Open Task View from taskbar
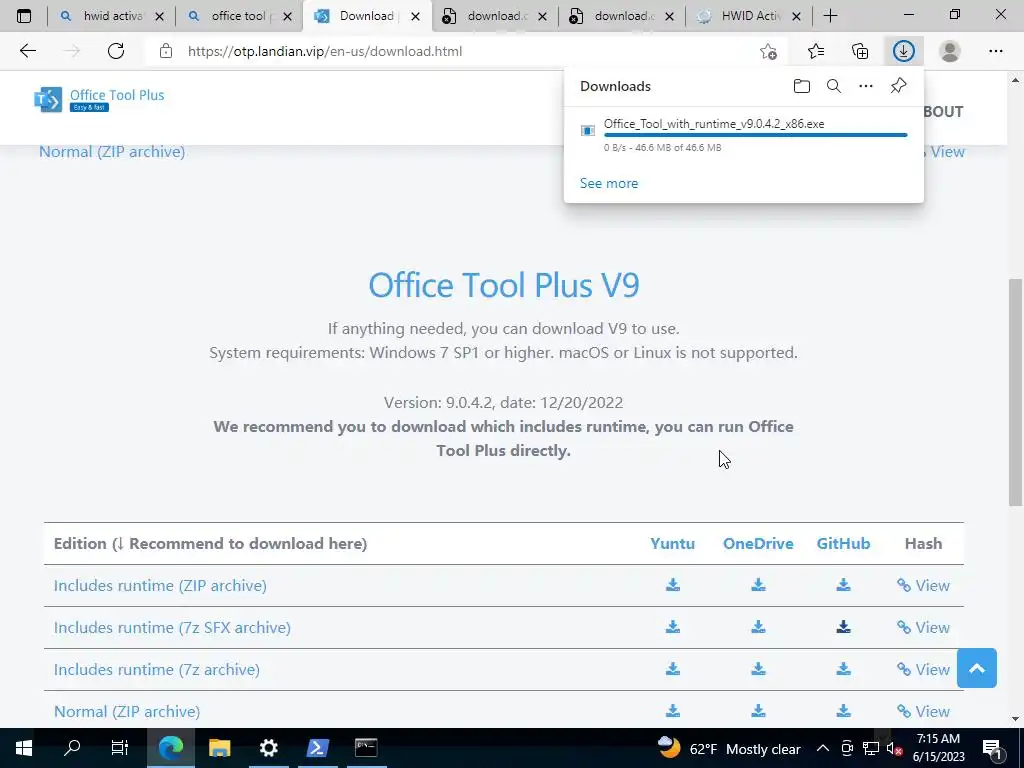The height and width of the screenshot is (768, 1024). click(120, 748)
